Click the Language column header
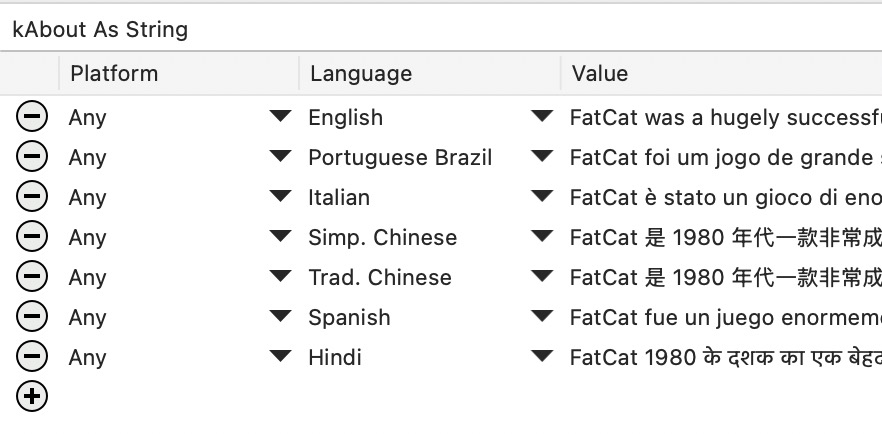This screenshot has width=882, height=436. point(430,73)
